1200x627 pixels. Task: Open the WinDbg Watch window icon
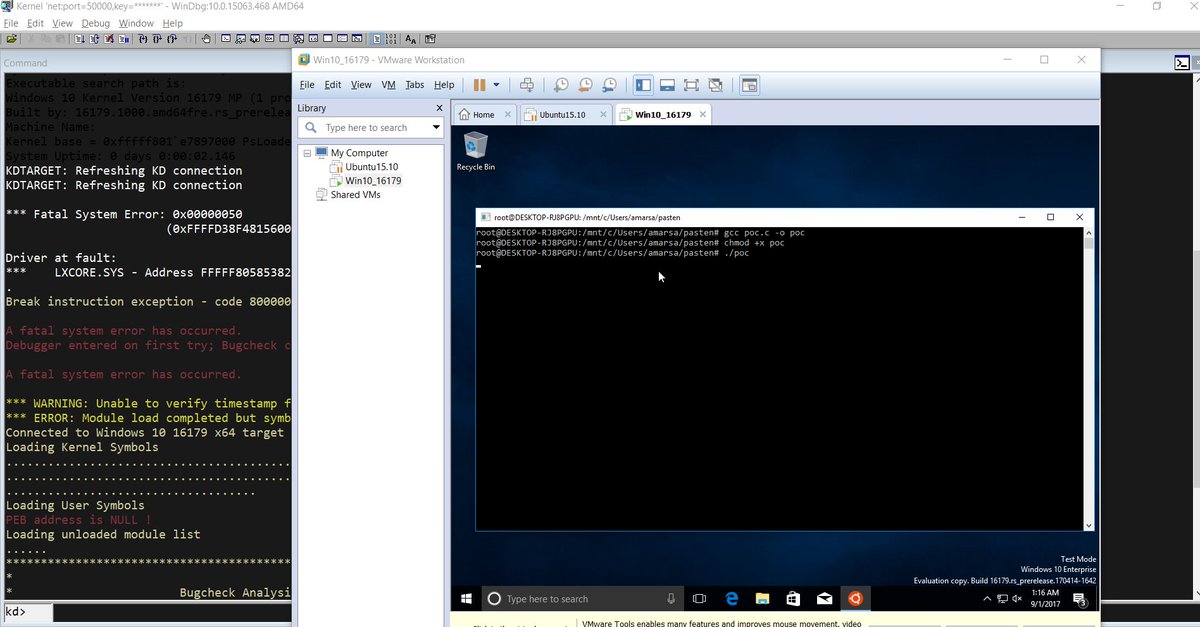(x=240, y=39)
